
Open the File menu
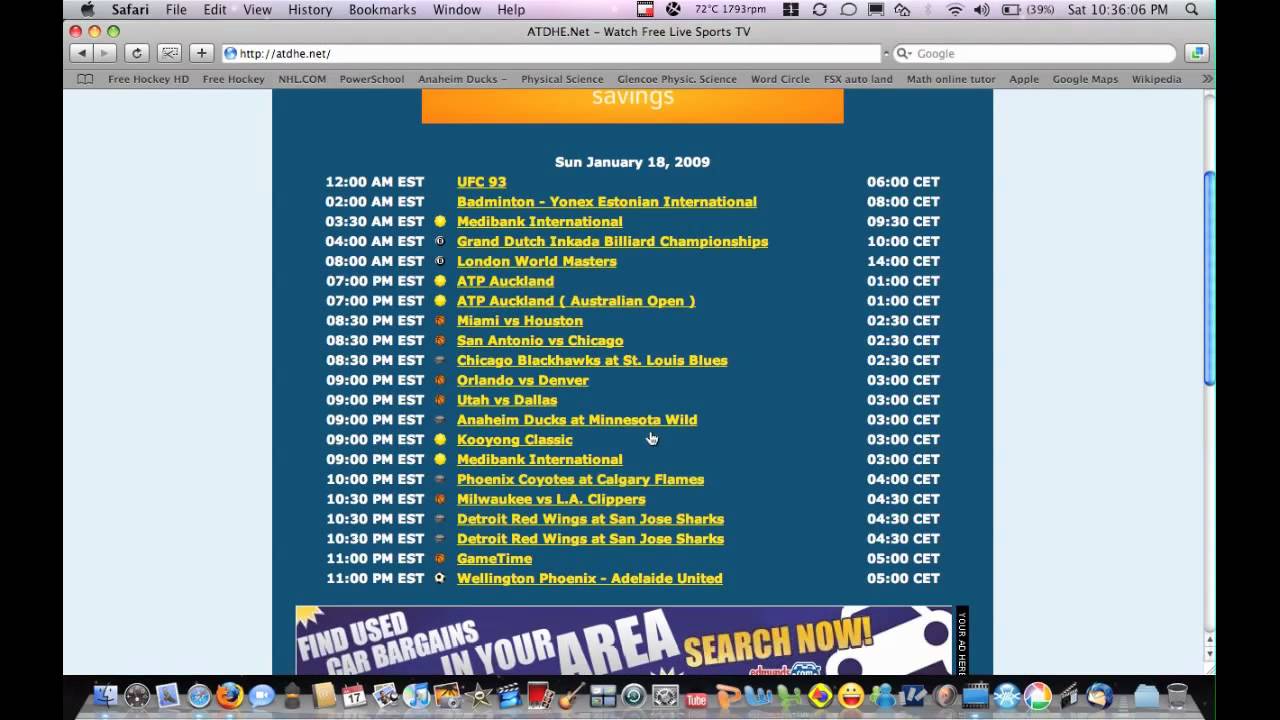click(x=176, y=9)
